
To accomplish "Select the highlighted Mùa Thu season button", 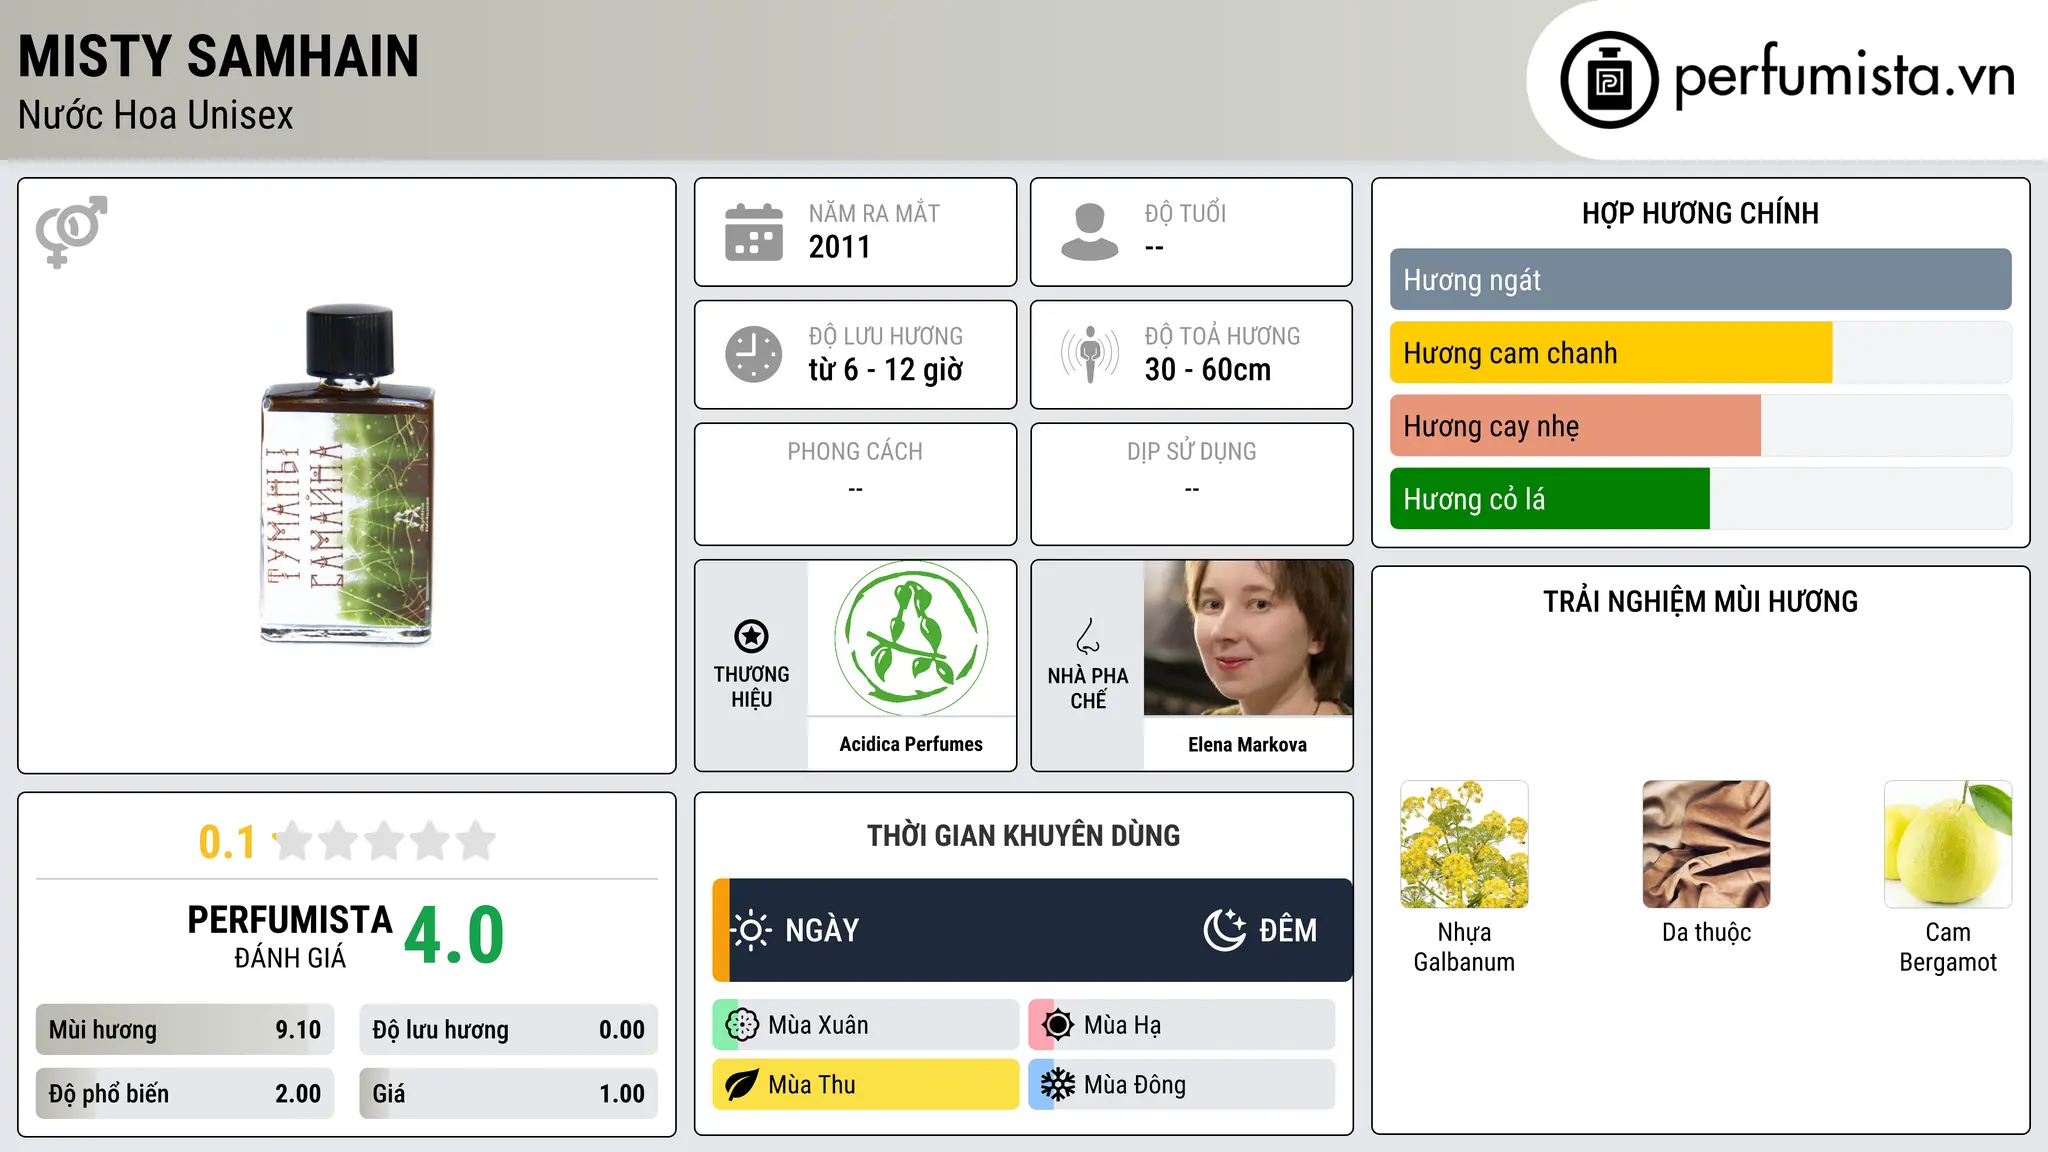I will (866, 1085).
